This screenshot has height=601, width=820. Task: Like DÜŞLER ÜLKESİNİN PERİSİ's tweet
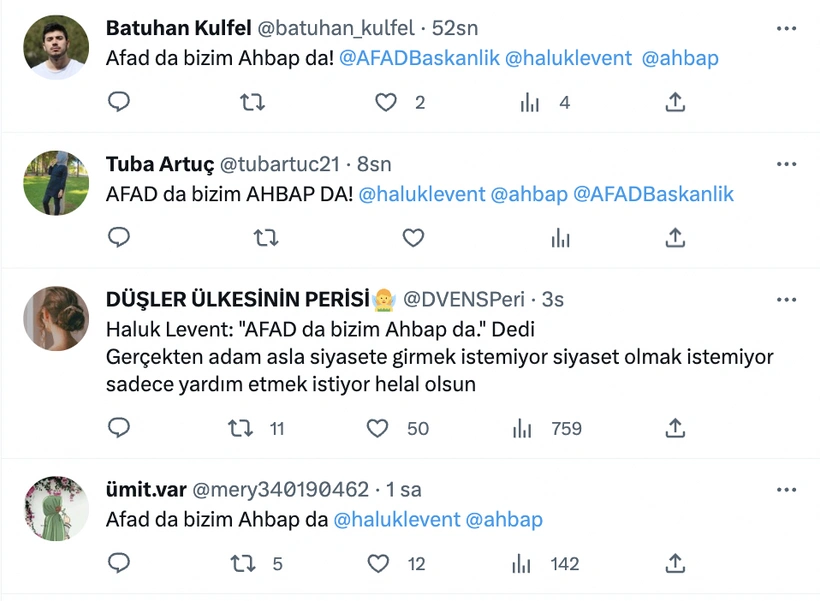pos(377,428)
